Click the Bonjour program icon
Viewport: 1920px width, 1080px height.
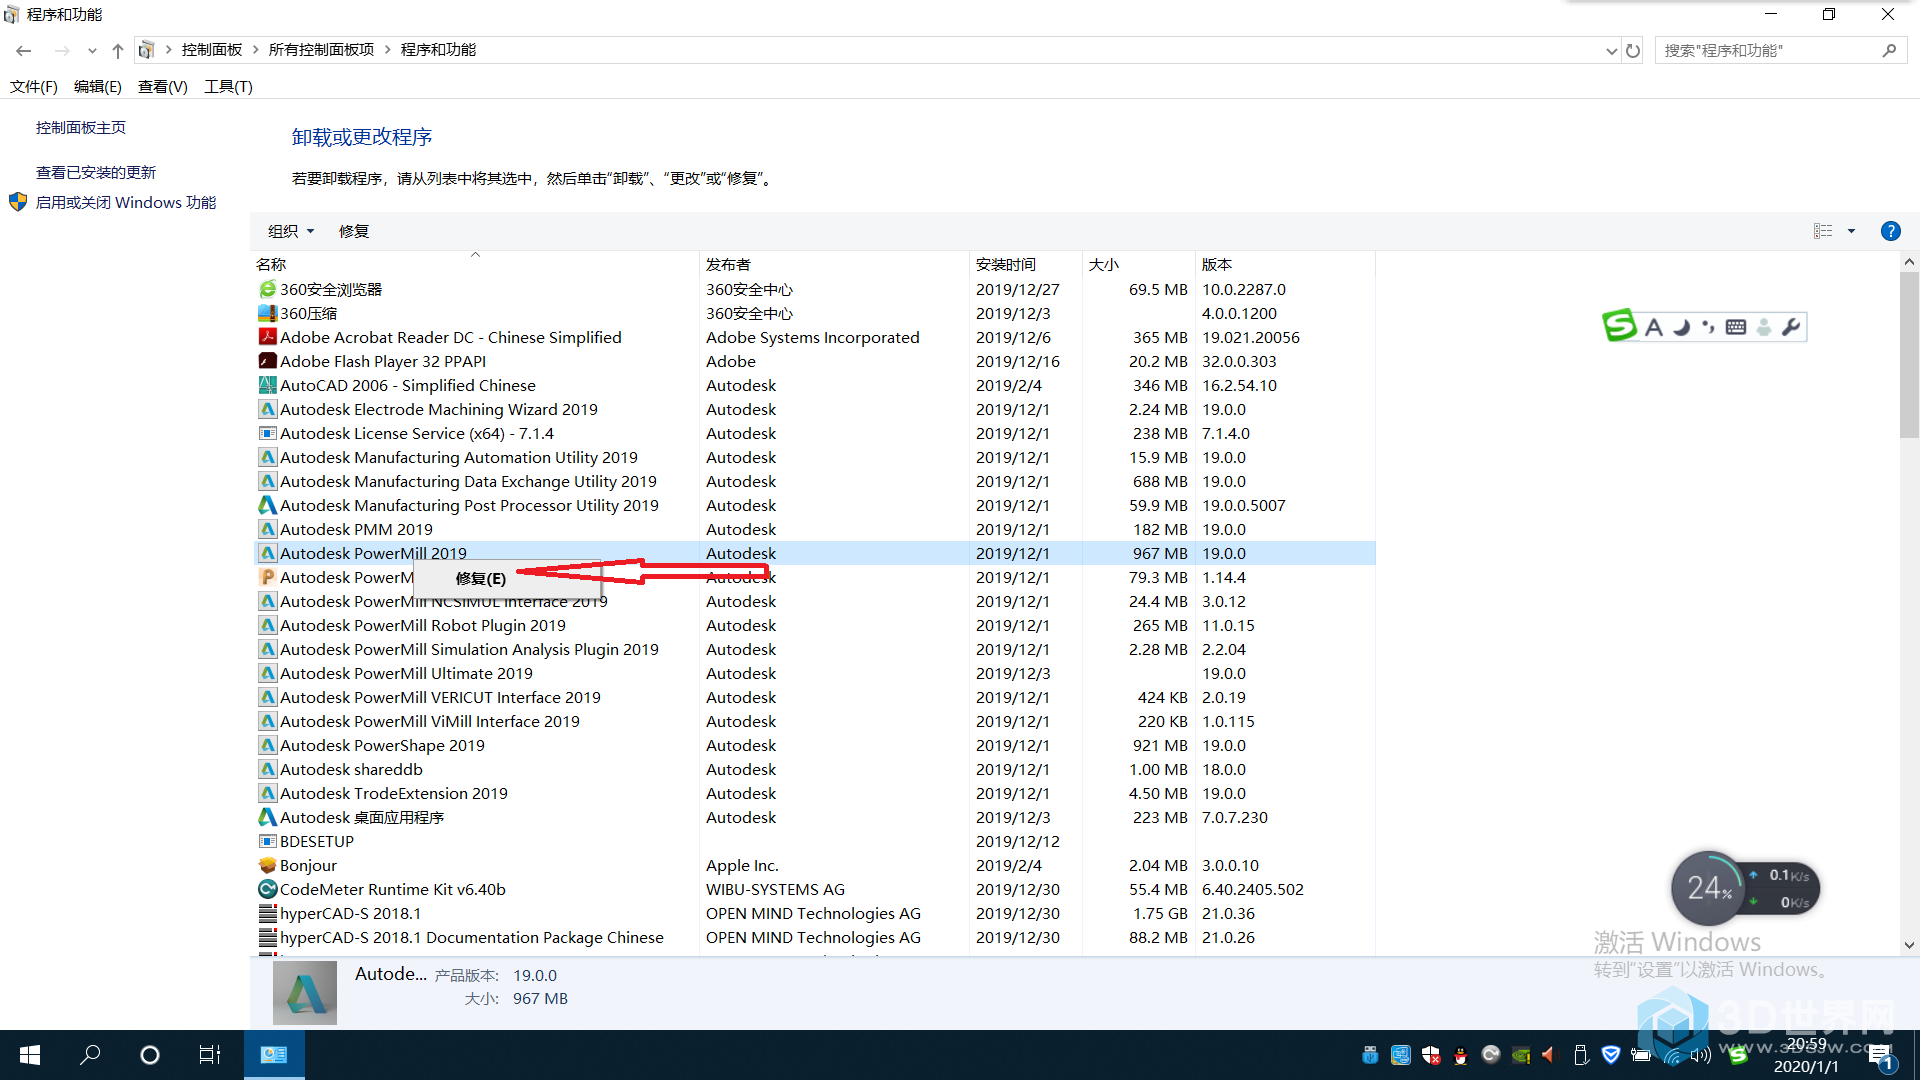267,865
